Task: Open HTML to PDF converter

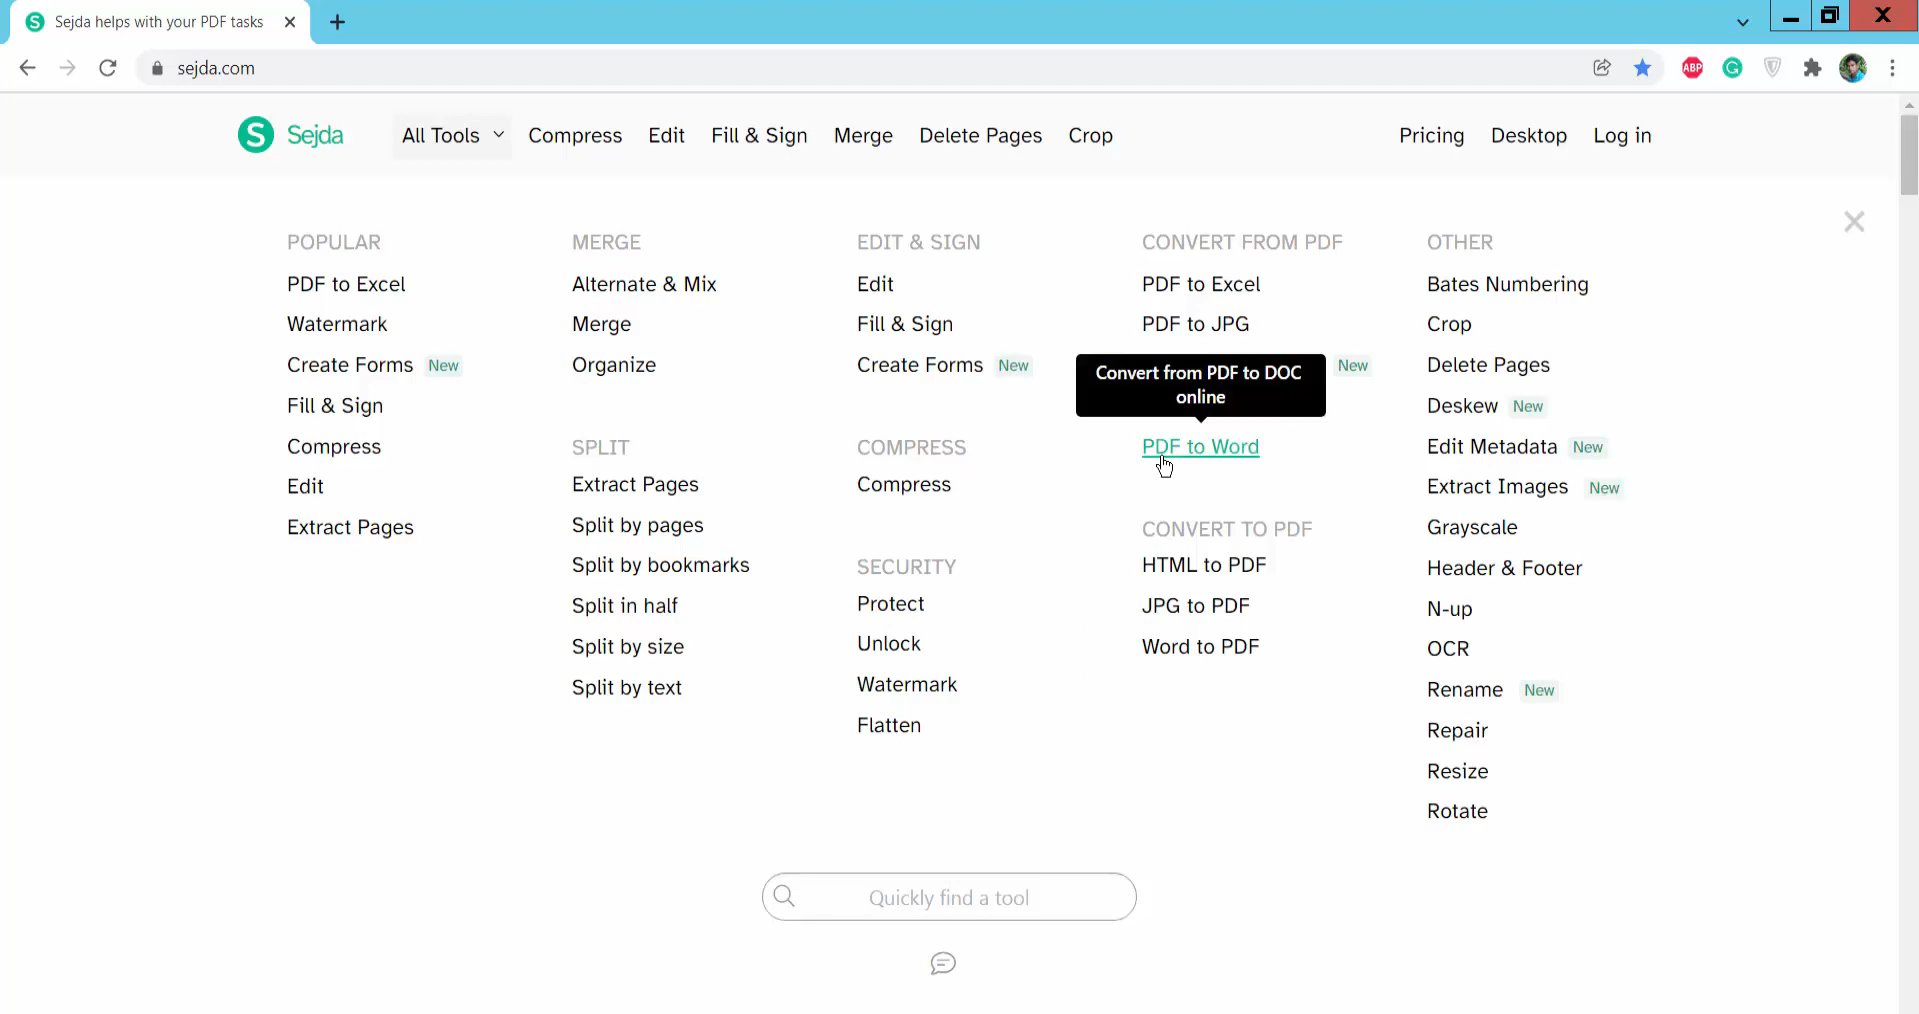Action: [1204, 565]
